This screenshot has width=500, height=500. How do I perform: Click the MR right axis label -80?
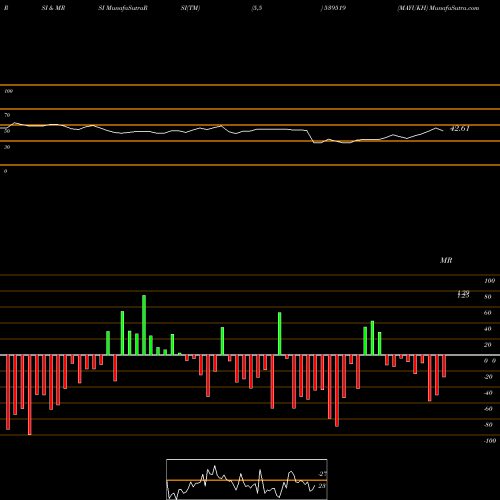[x=488, y=425]
